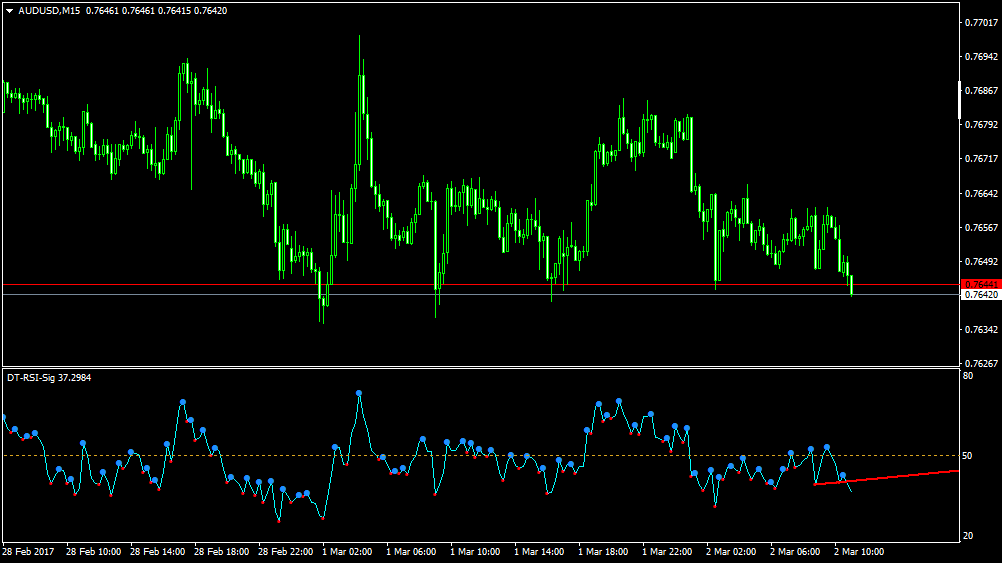Click the 0.76717 price scale value
This screenshot has width=1002, height=563.
tap(981, 158)
